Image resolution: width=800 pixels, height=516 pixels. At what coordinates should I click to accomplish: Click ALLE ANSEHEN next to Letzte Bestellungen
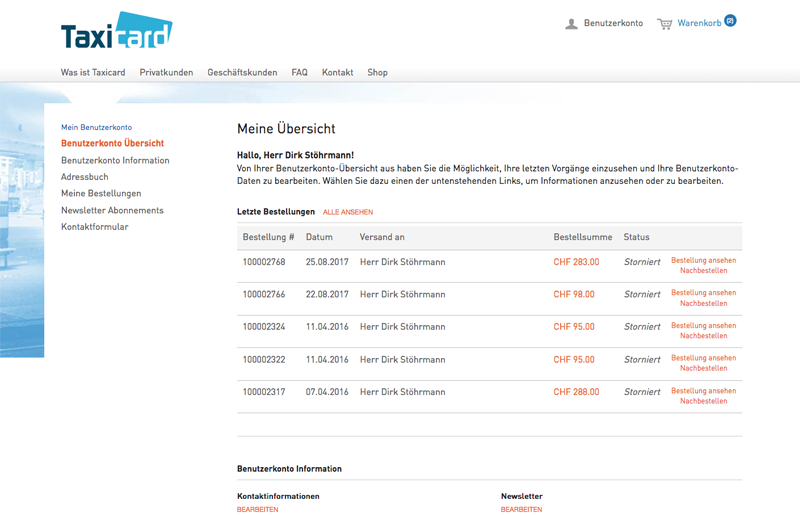click(348, 213)
